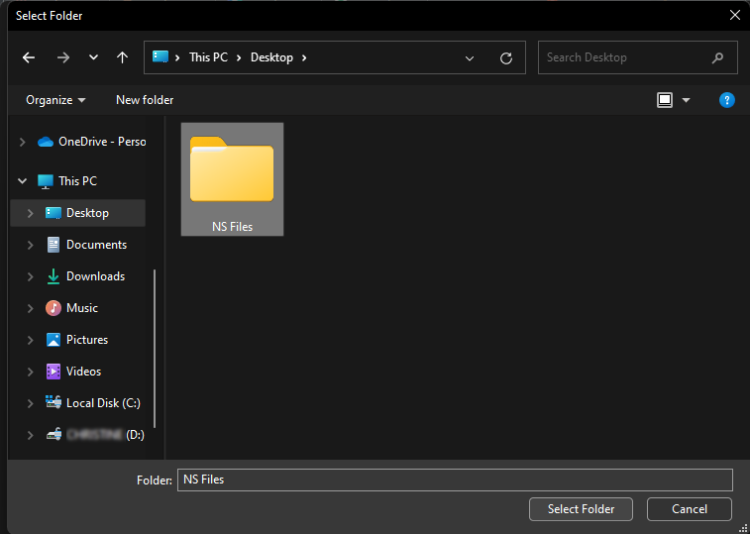Expand the (D:) drive node
750x534 pixels.
click(30, 435)
